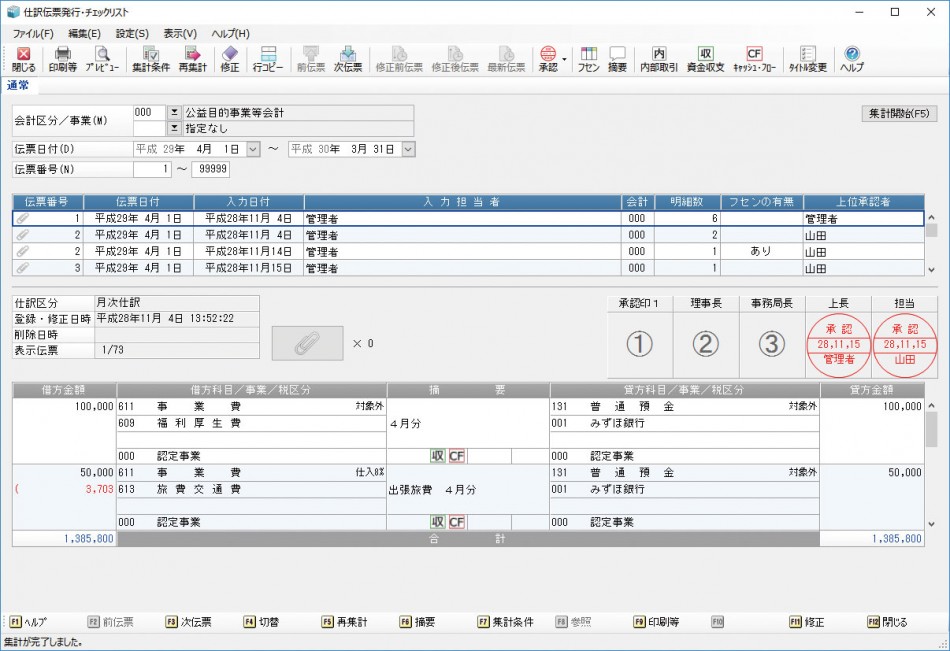Open the 会計区分 code dropdown next to 000

[174, 113]
